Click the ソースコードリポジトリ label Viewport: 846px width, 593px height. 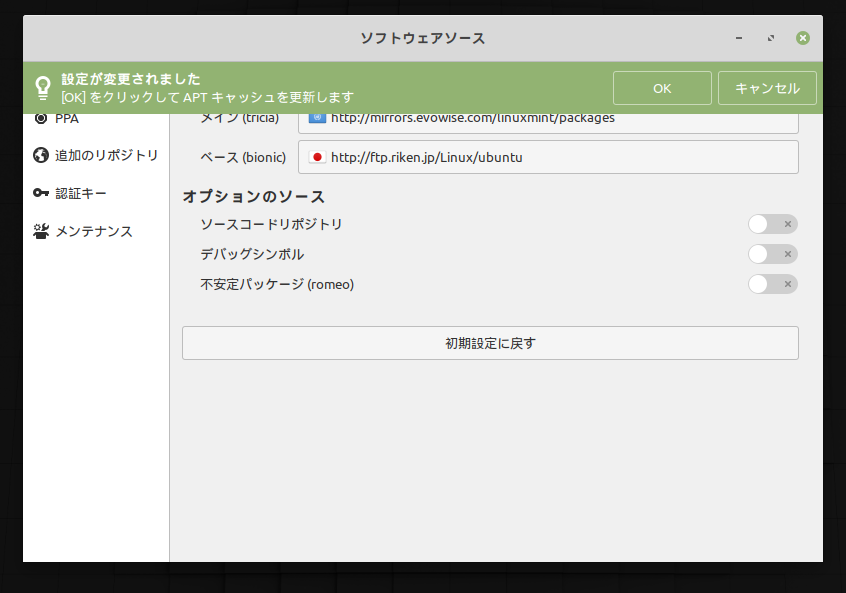coord(271,224)
